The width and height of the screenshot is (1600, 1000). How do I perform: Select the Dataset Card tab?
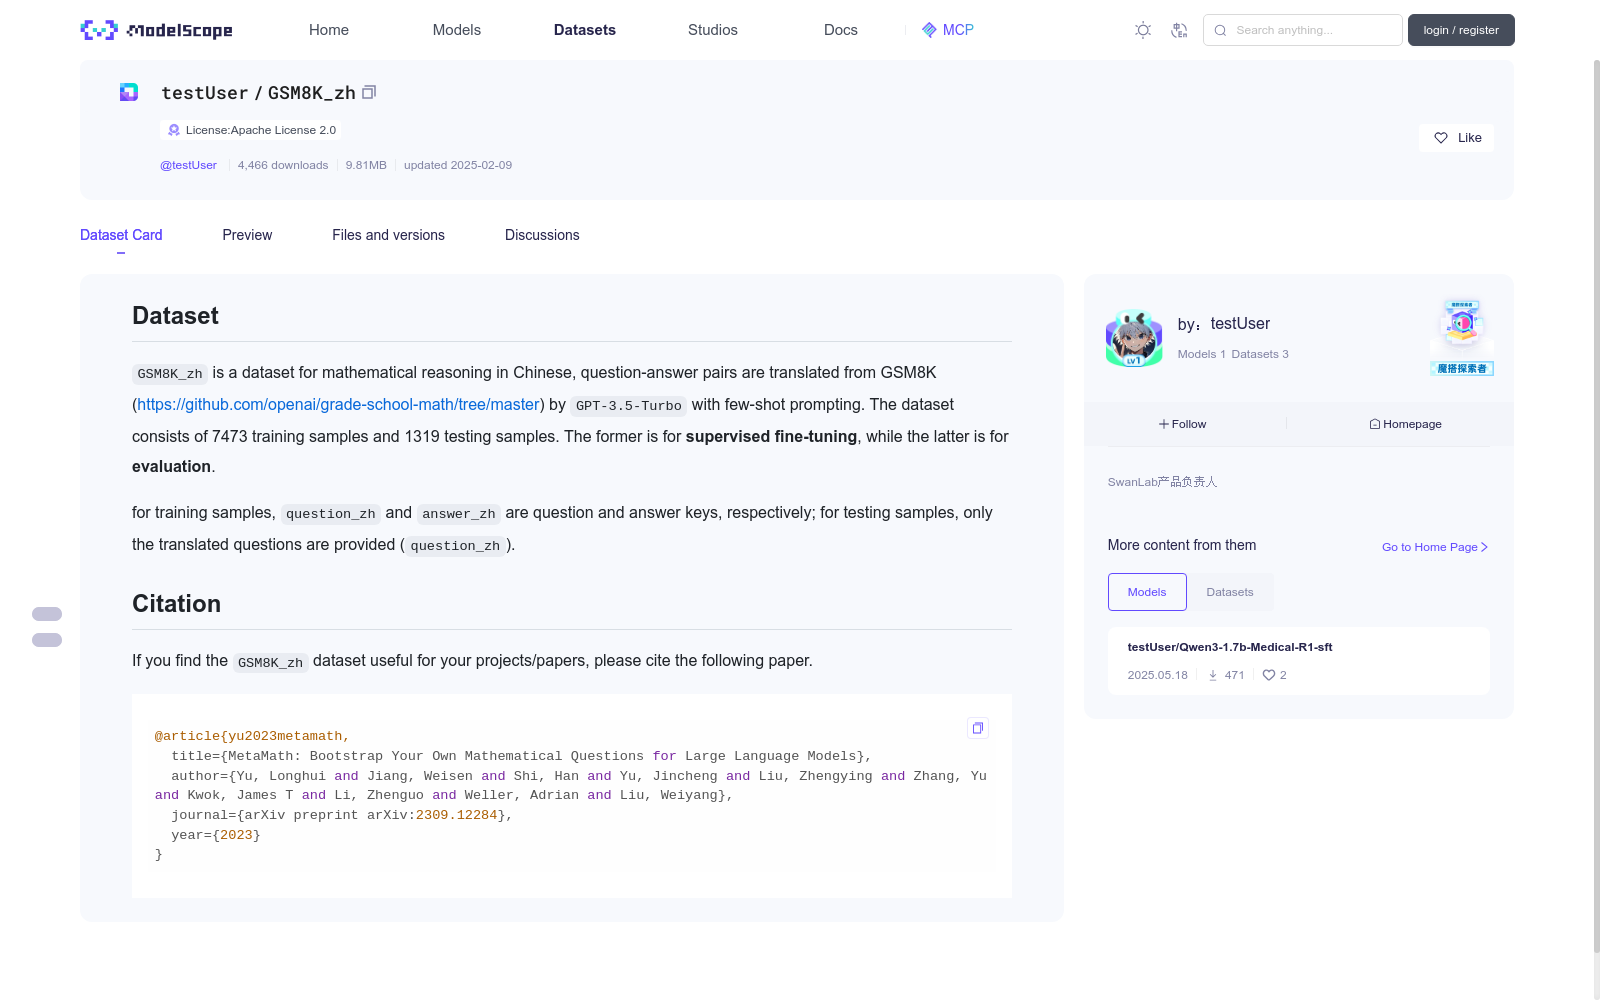click(x=121, y=235)
